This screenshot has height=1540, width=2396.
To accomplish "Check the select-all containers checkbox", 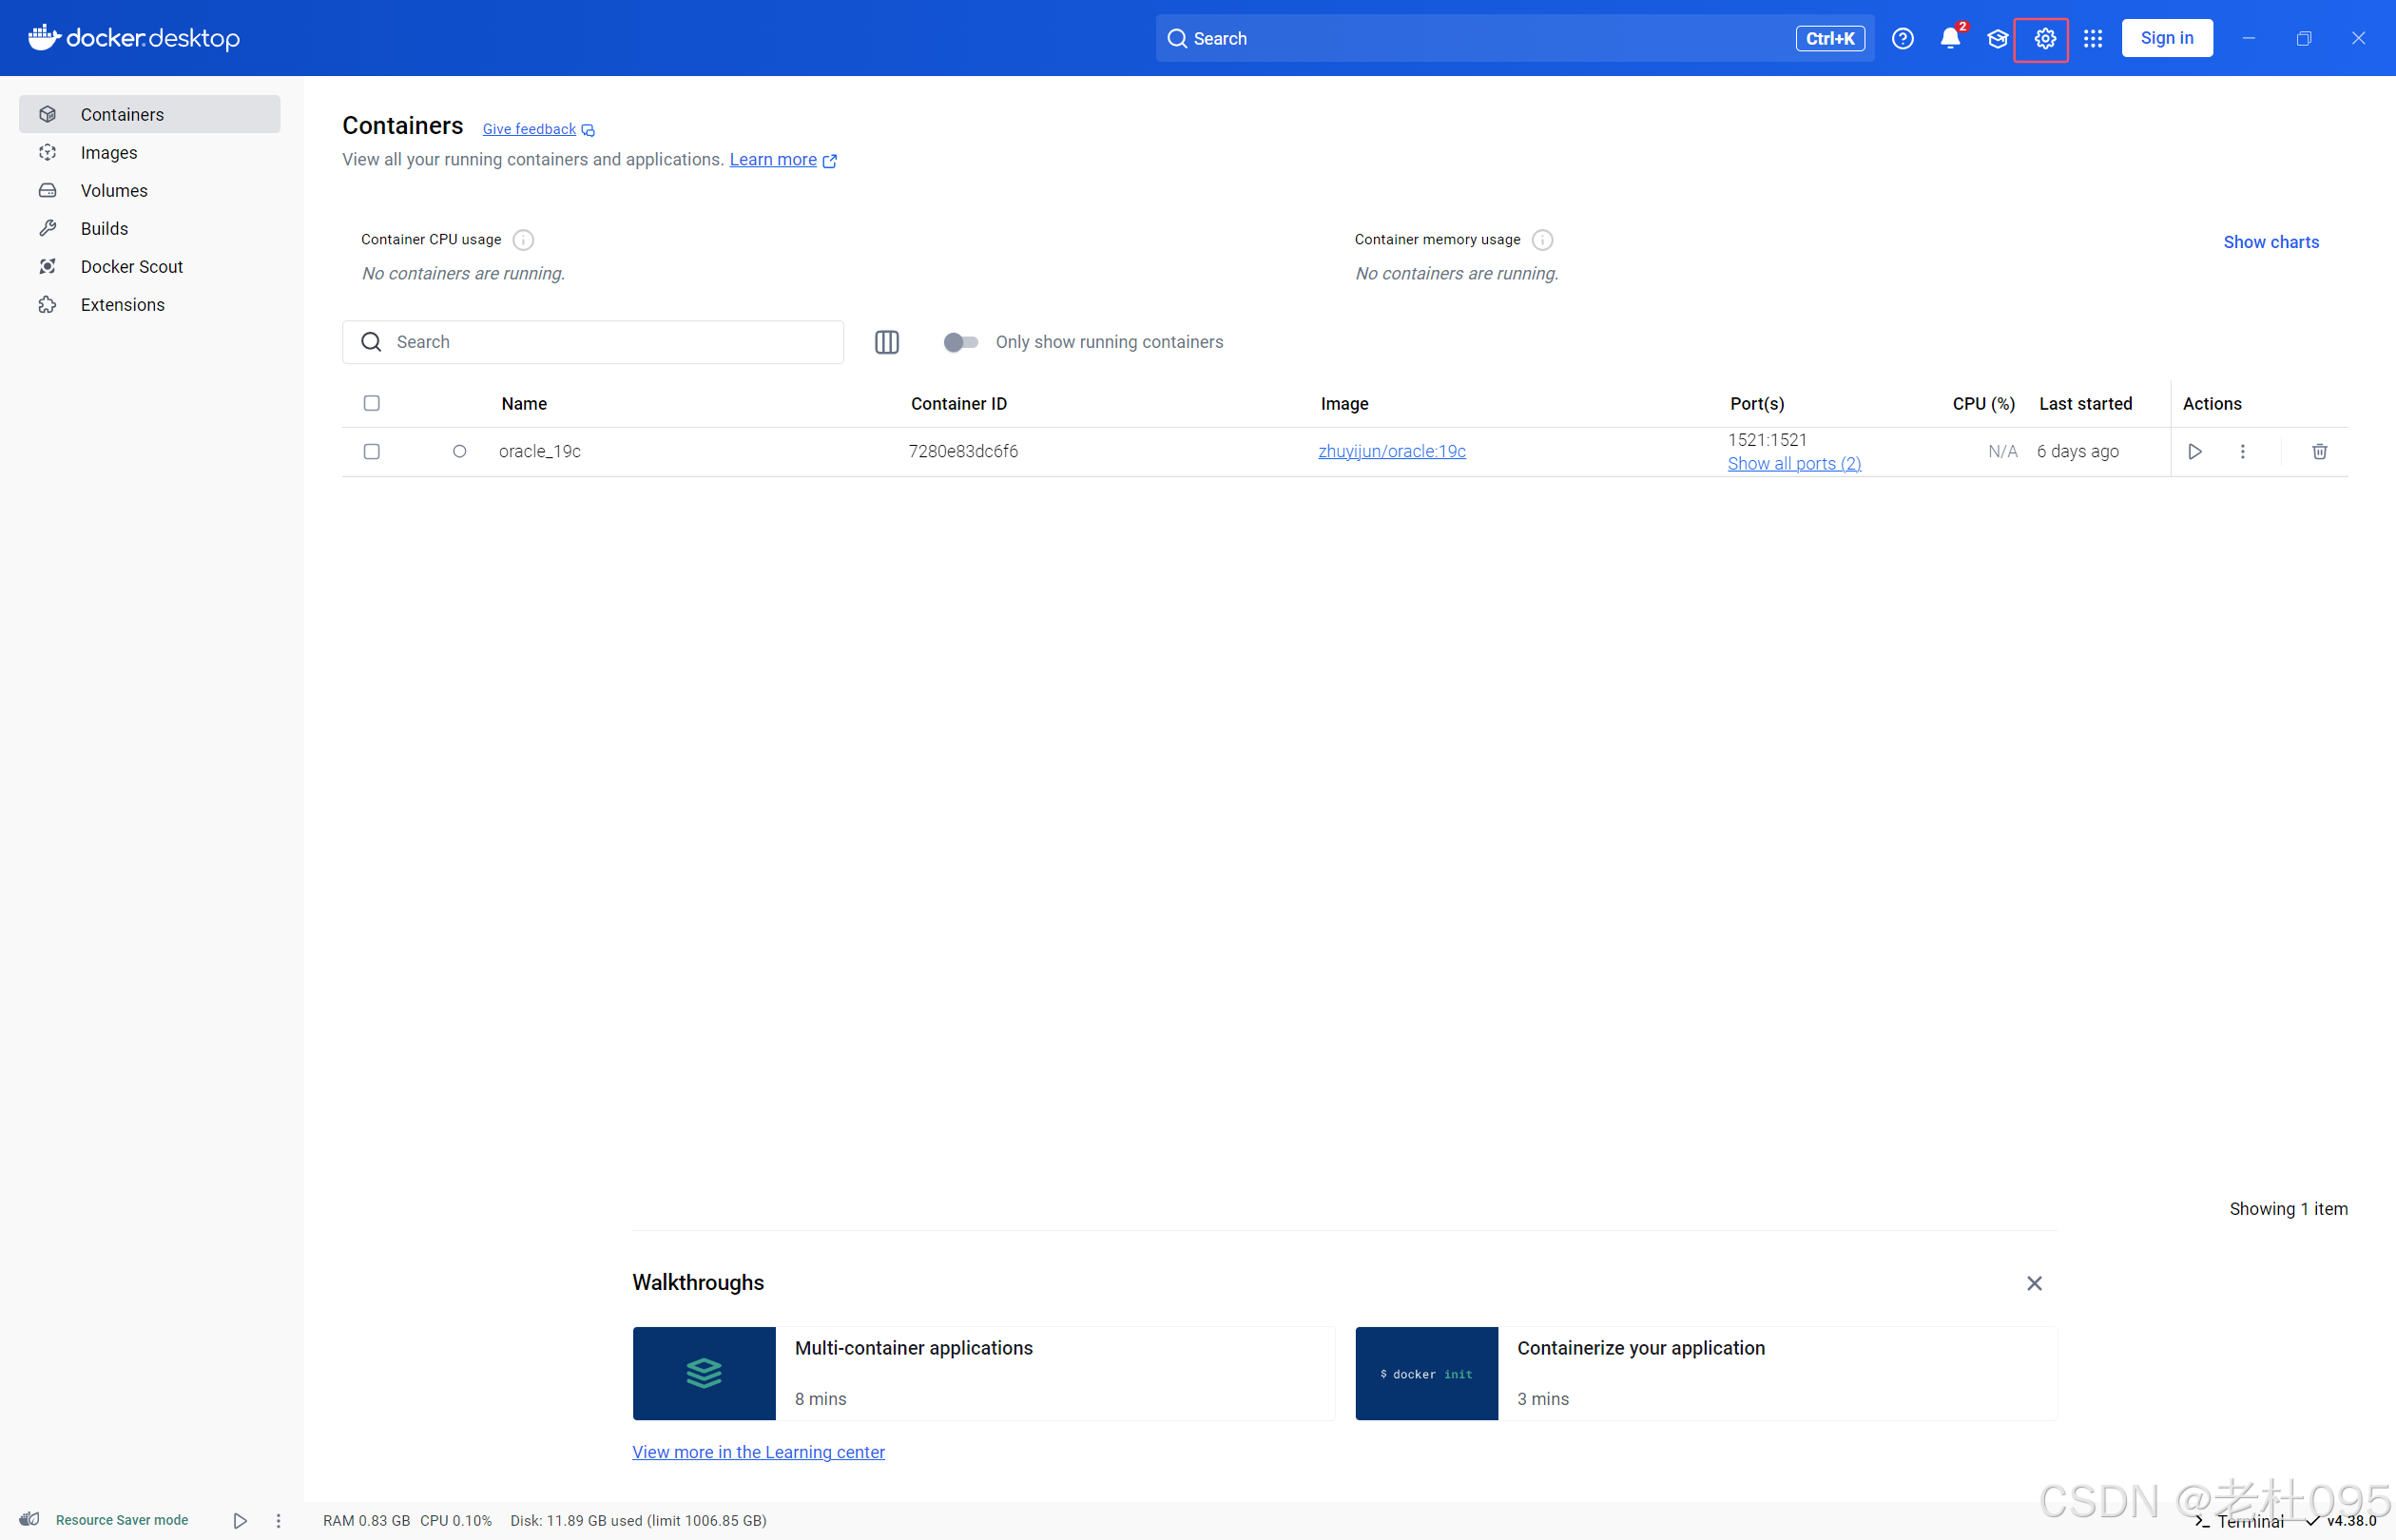I will pos(371,403).
